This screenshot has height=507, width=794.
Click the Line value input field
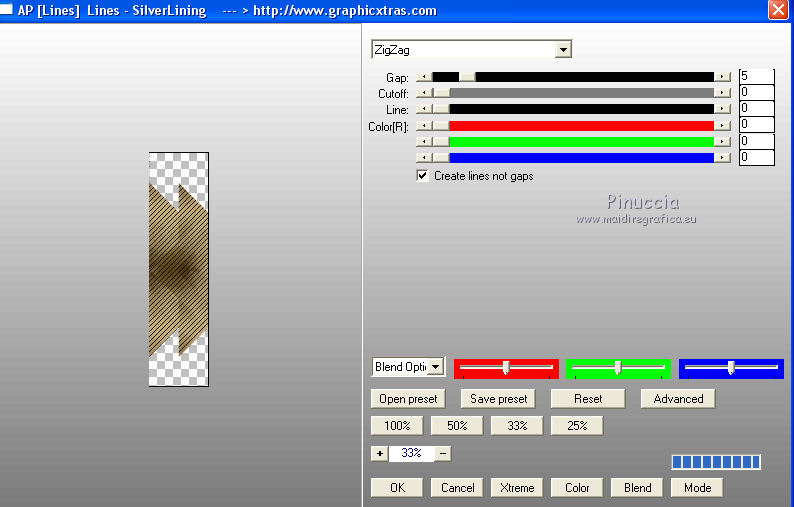click(x=757, y=108)
